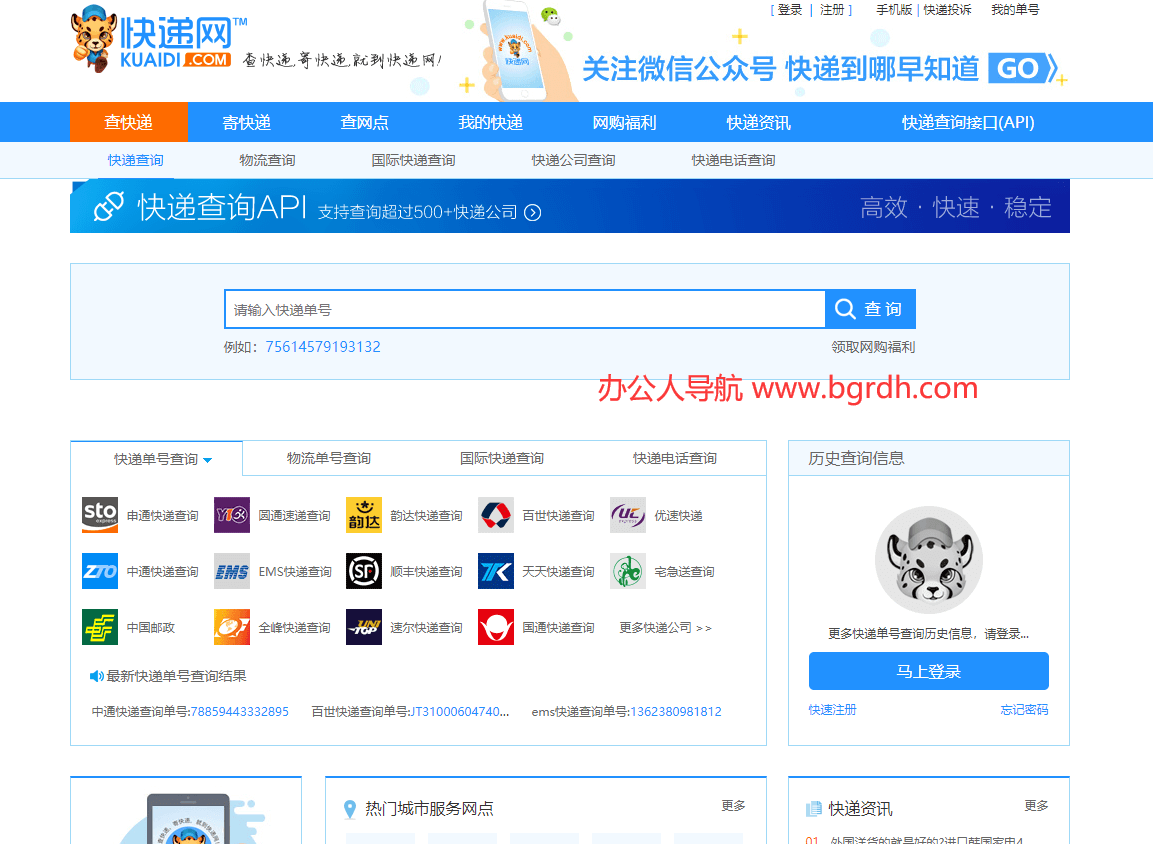Open 寄快递 in the main navigation
The height and width of the screenshot is (844, 1153).
tap(246, 123)
